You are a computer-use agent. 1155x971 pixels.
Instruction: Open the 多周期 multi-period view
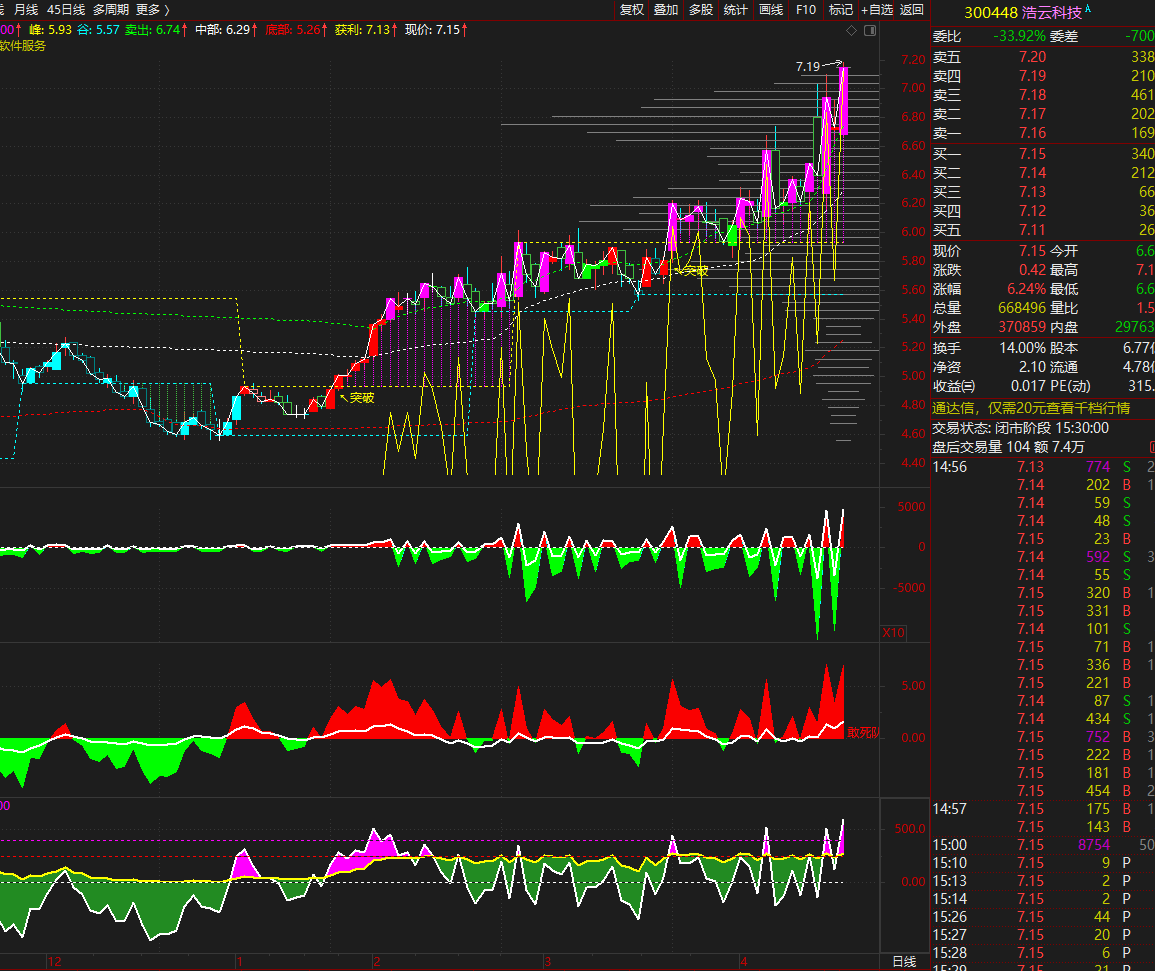(111, 10)
